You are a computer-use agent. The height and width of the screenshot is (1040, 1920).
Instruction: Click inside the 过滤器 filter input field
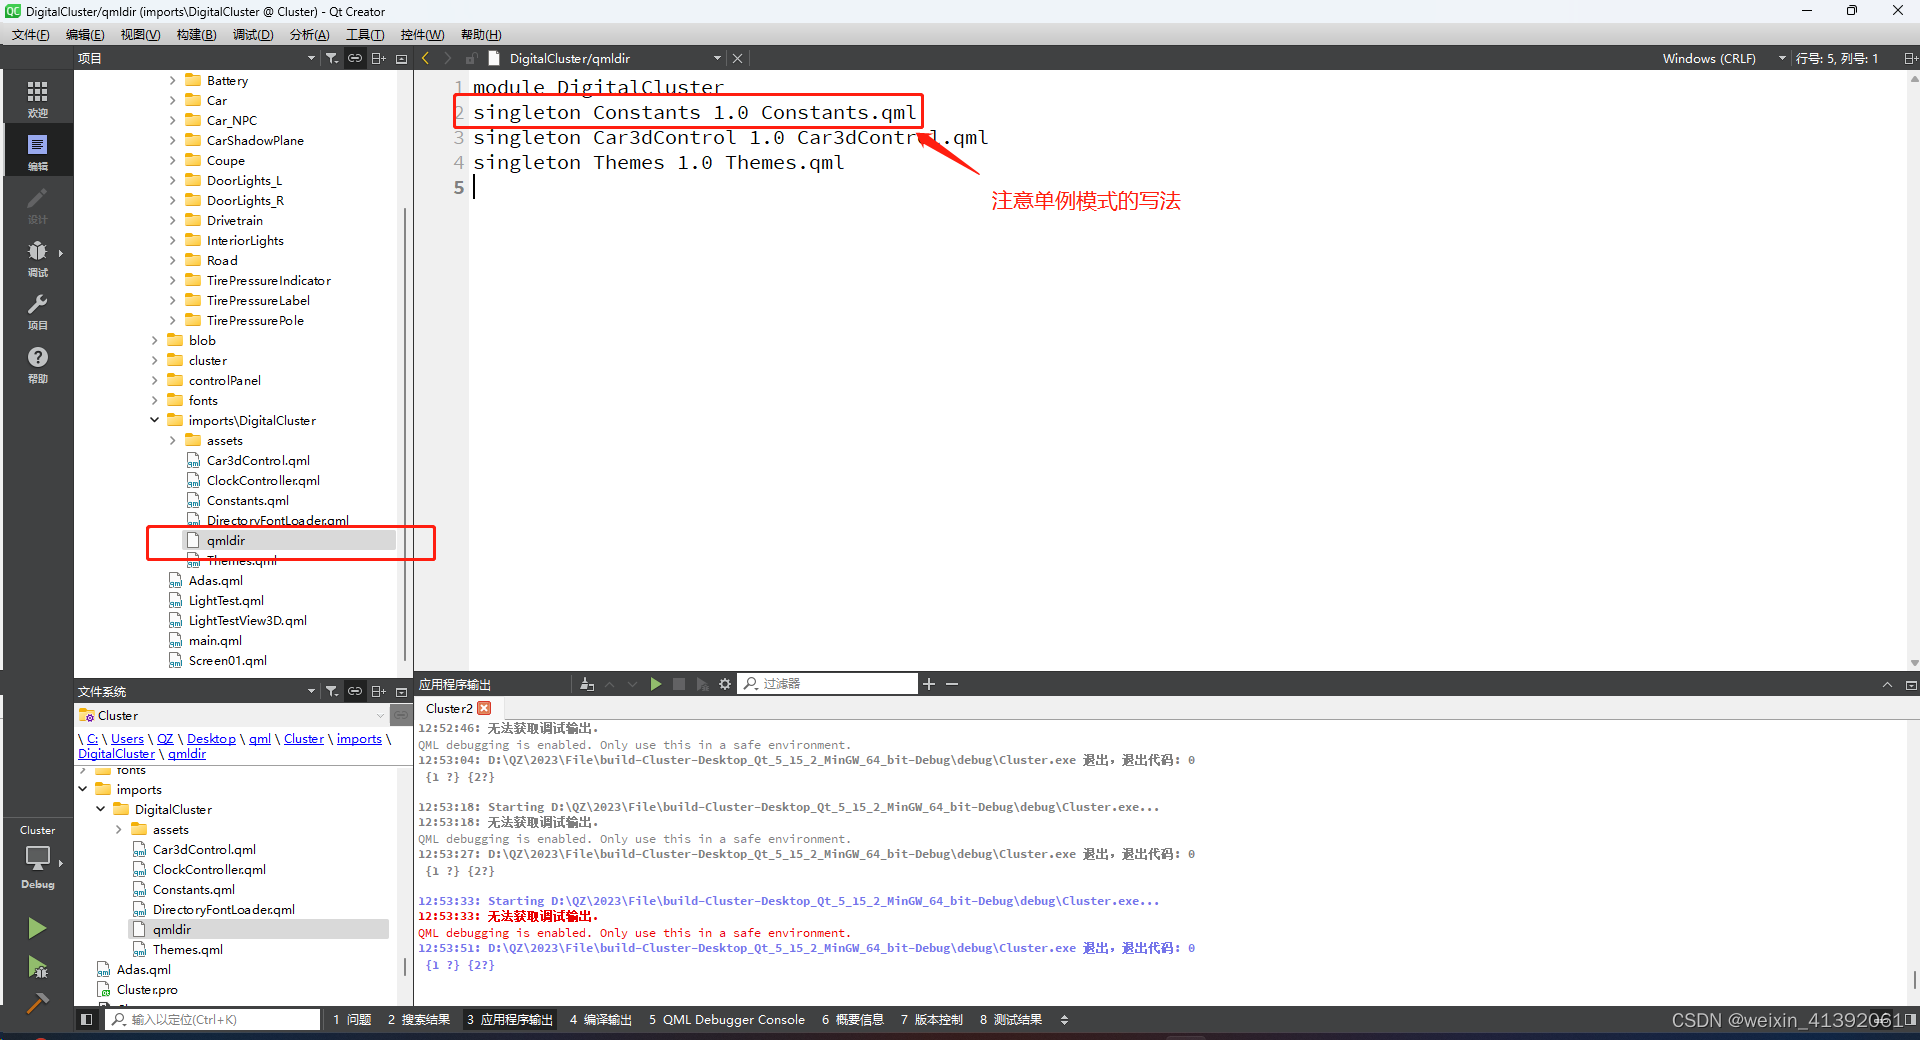840,684
